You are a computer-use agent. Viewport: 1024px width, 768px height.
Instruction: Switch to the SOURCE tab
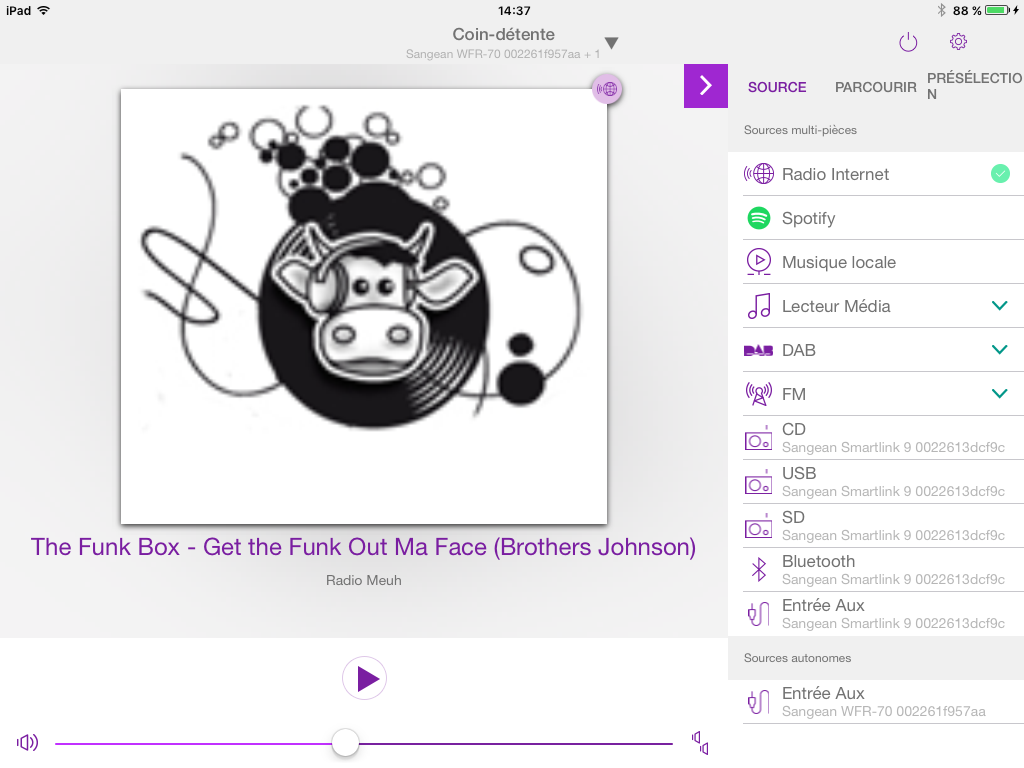(x=776, y=87)
